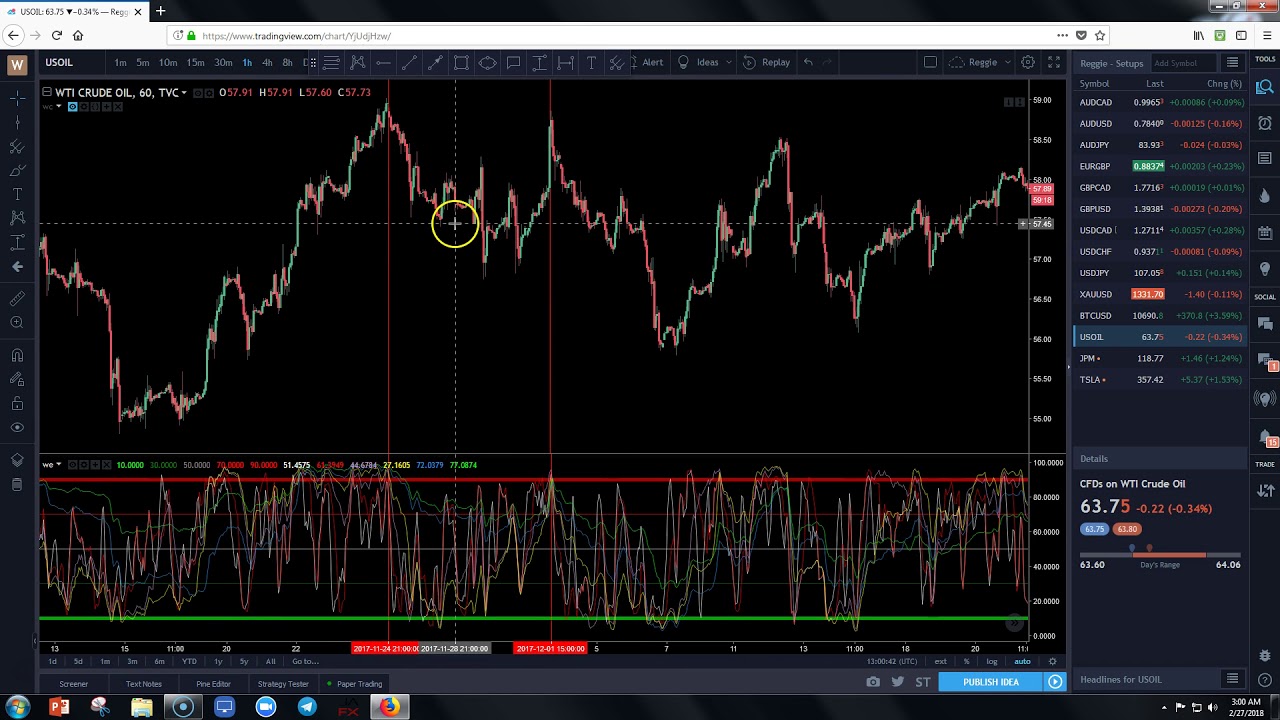The width and height of the screenshot is (1280, 720).
Task: Click the play button beside Publish Idea
Action: click(1055, 682)
